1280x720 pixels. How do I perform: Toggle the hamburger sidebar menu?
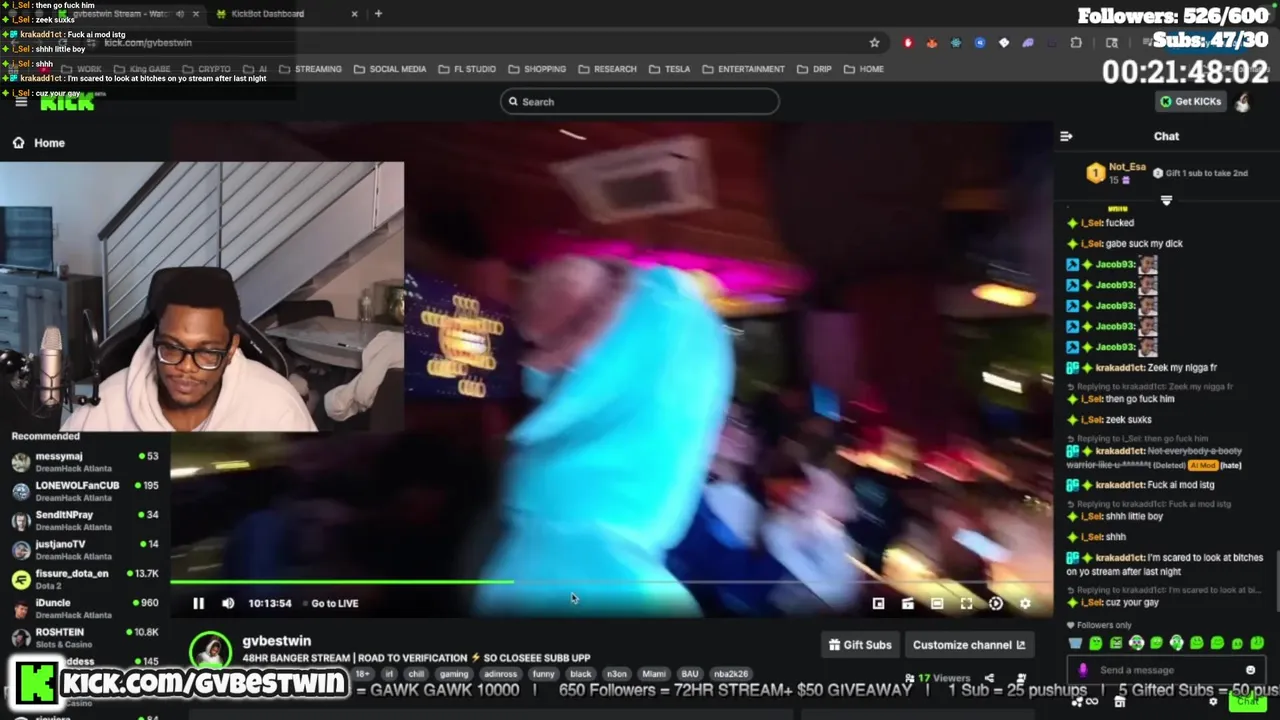20,101
